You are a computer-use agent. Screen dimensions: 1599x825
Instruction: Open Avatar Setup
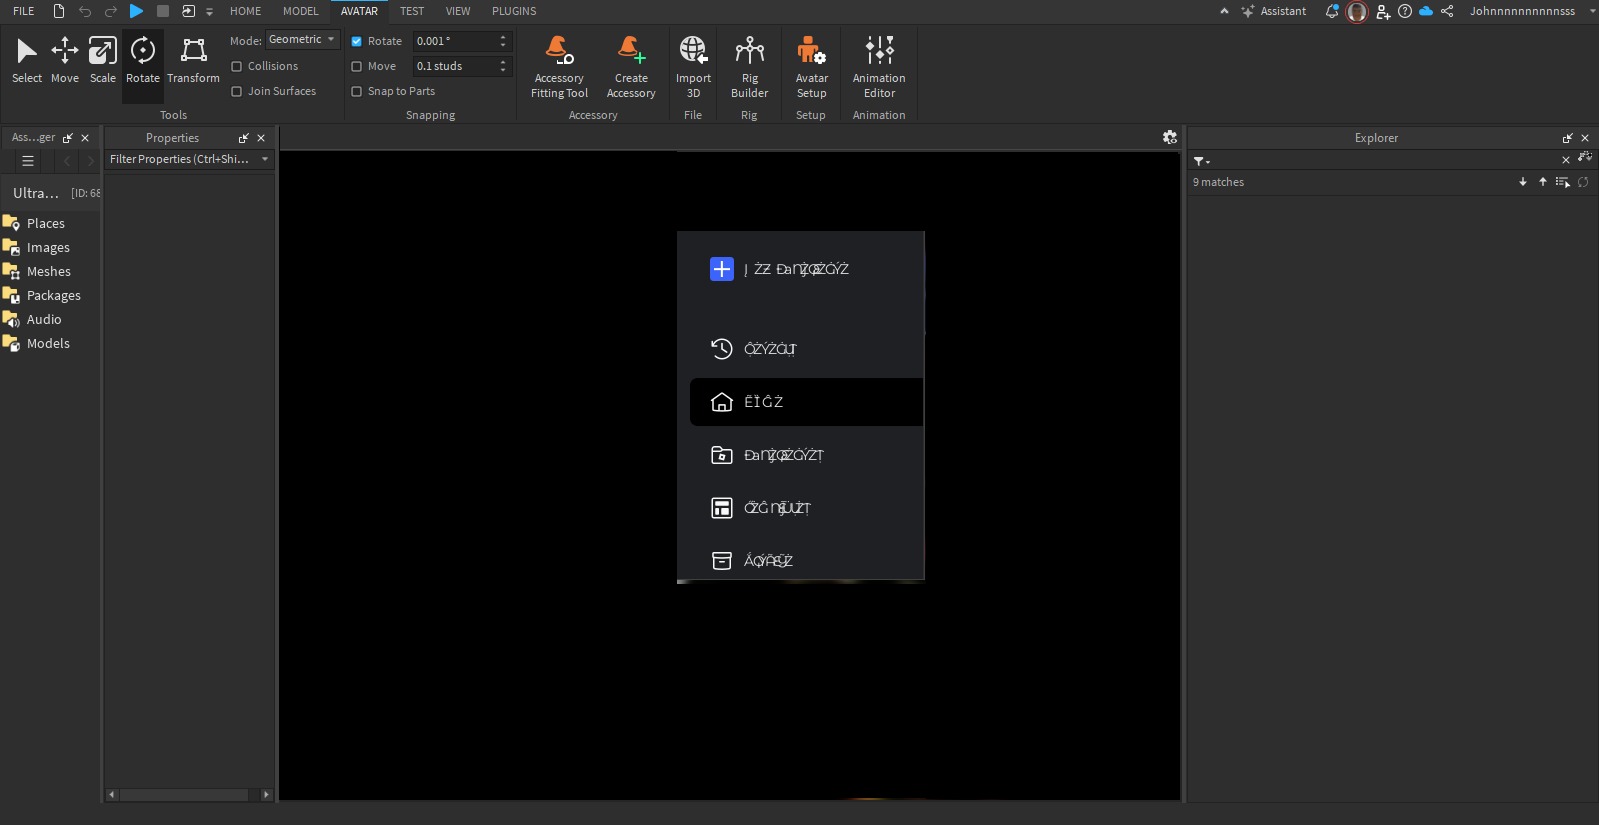tap(811, 67)
